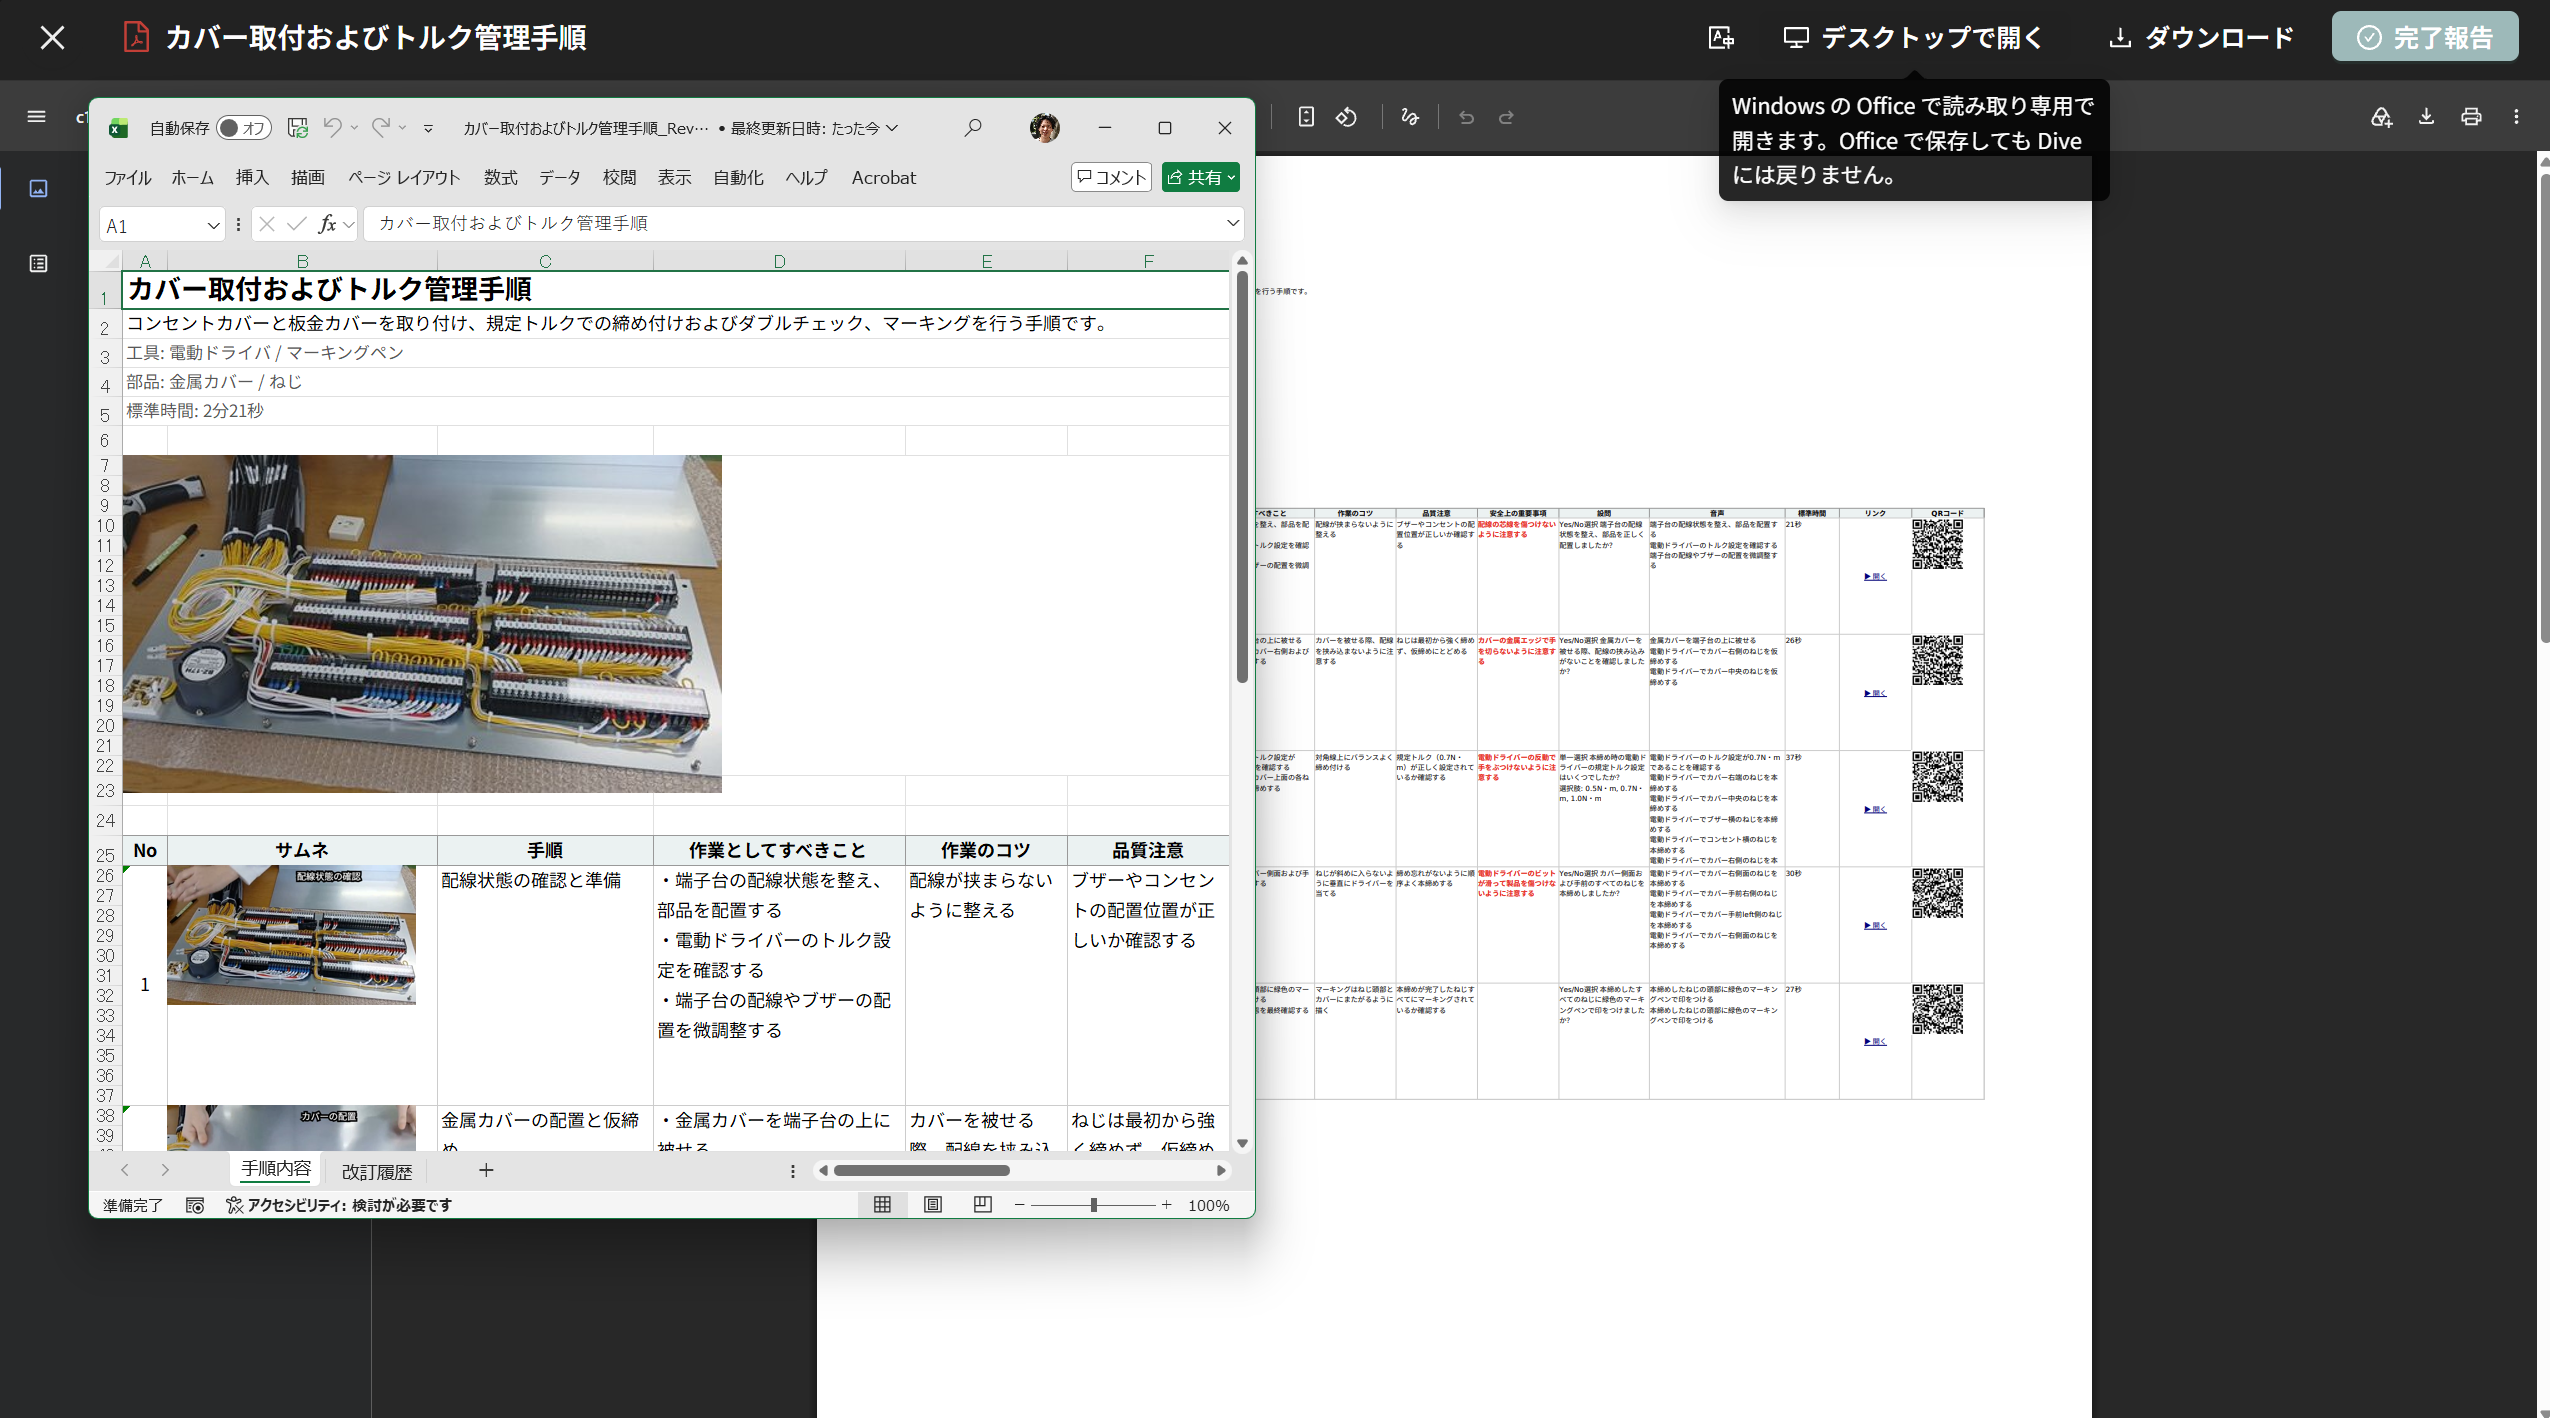Click the wiring panel photo in sheet
The image size is (2550, 1418).
coord(421,623)
